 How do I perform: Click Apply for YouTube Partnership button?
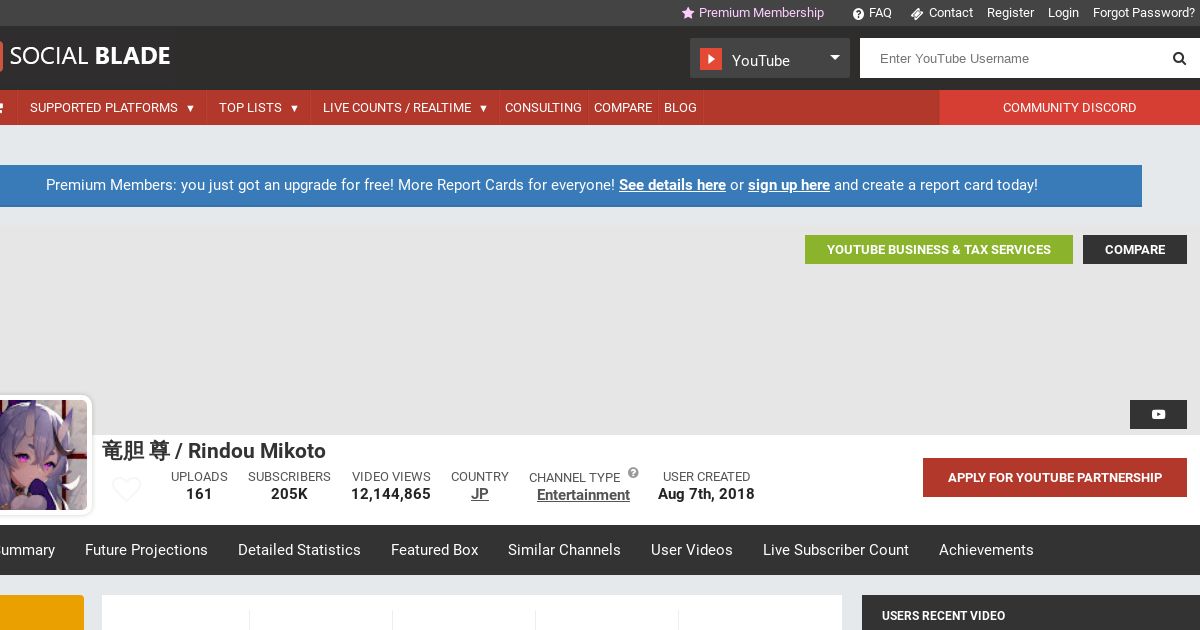point(1054,478)
